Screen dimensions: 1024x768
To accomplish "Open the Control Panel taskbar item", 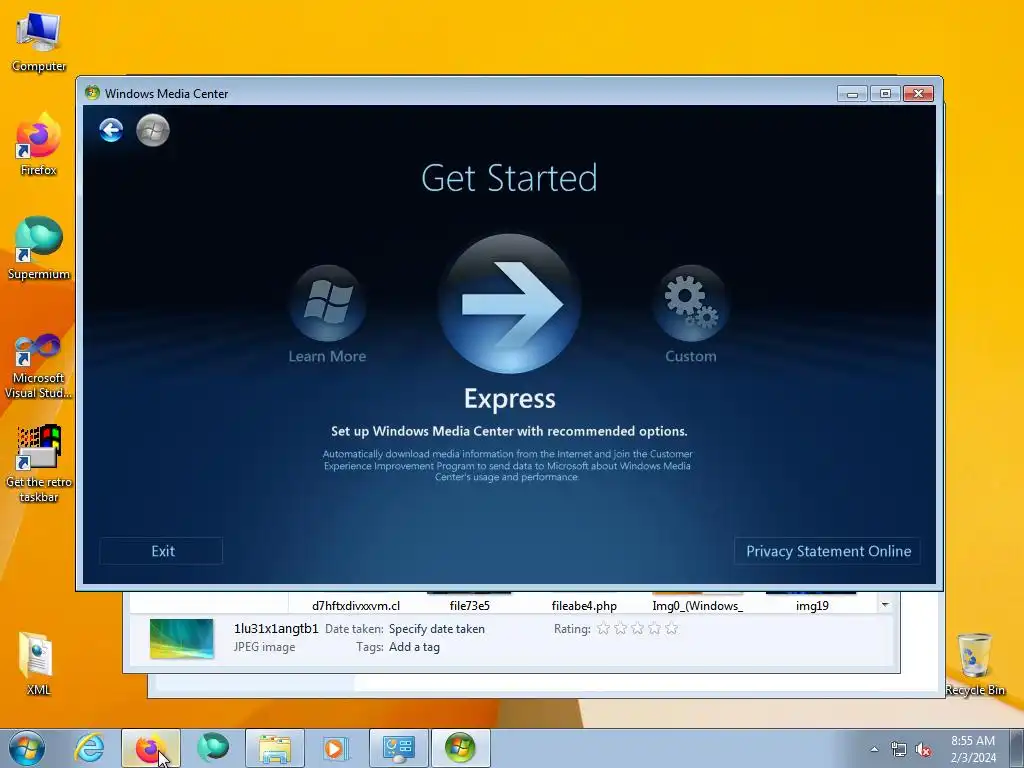I will click(399, 748).
